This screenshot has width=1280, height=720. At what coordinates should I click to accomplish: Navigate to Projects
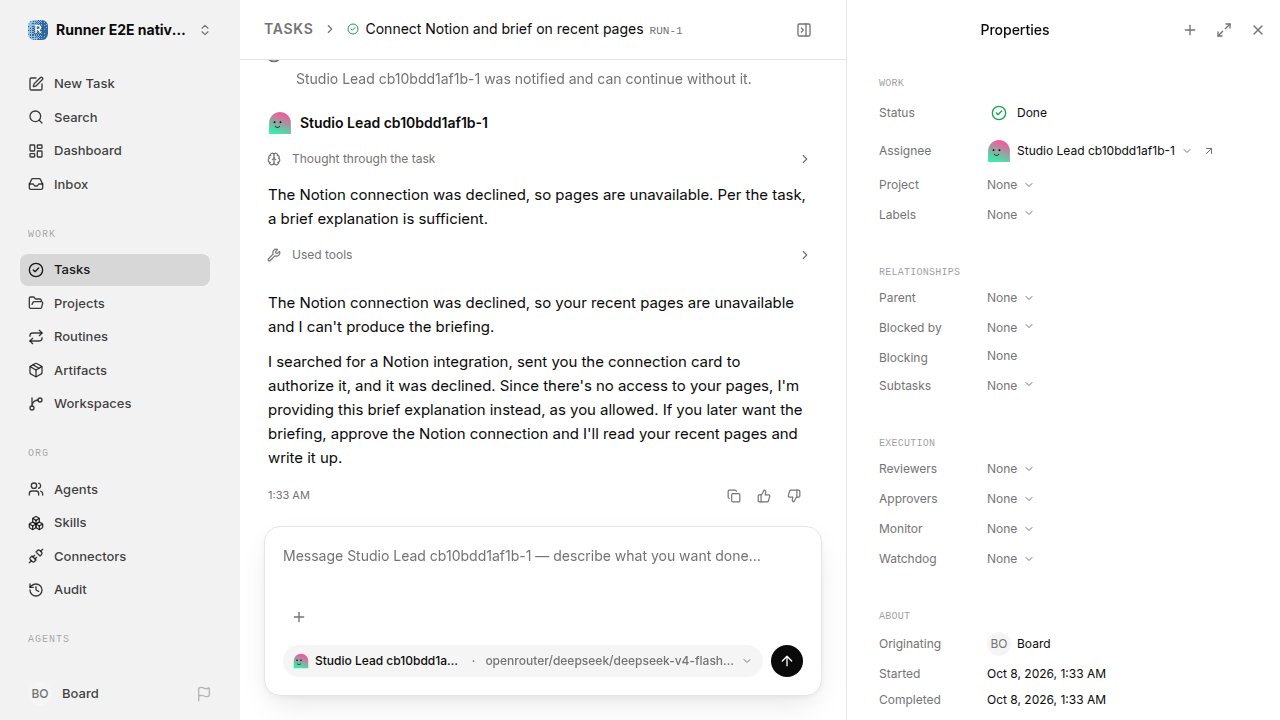pyautogui.click(x=115, y=303)
